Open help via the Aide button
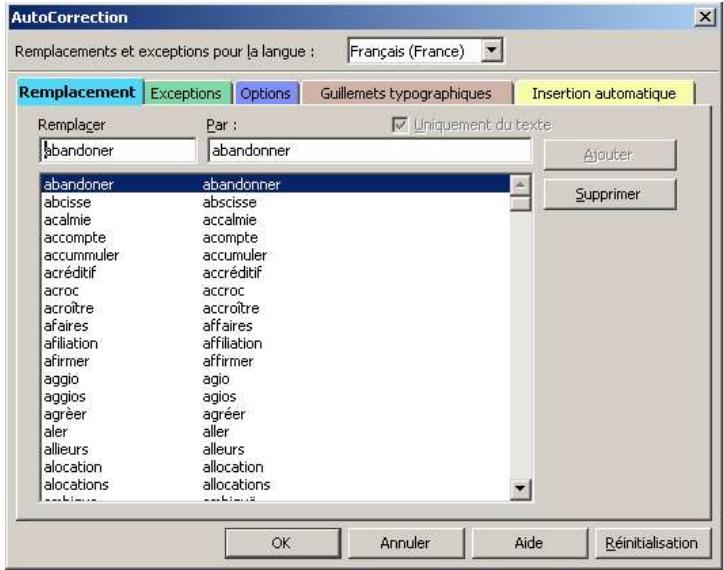723x570 pixels. coord(529,543)
